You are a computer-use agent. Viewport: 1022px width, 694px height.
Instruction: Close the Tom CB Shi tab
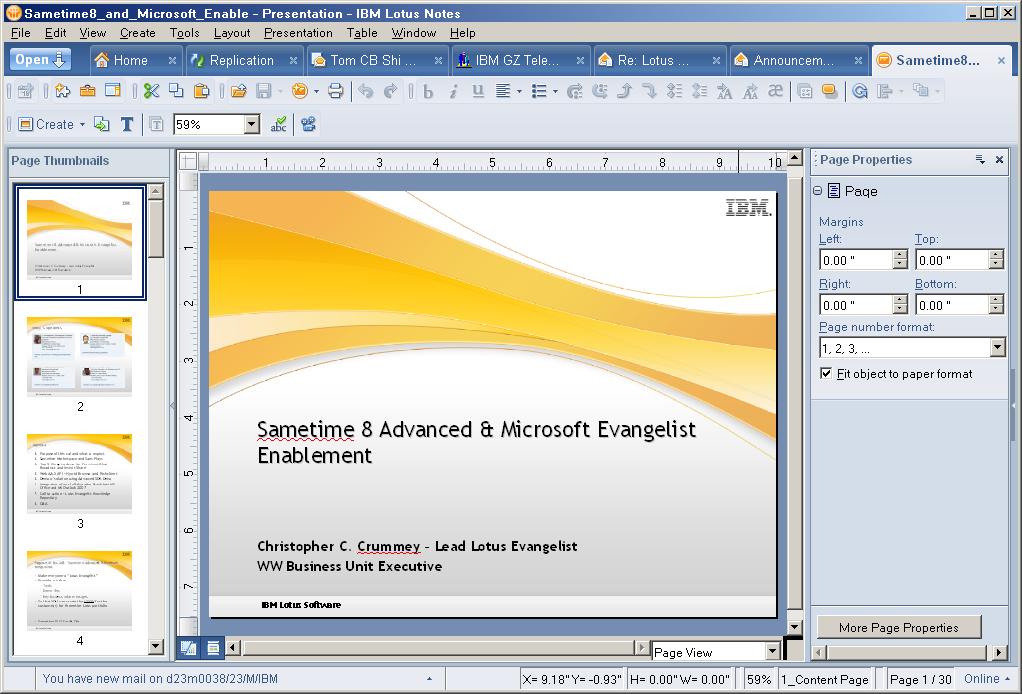click(438, 60)
